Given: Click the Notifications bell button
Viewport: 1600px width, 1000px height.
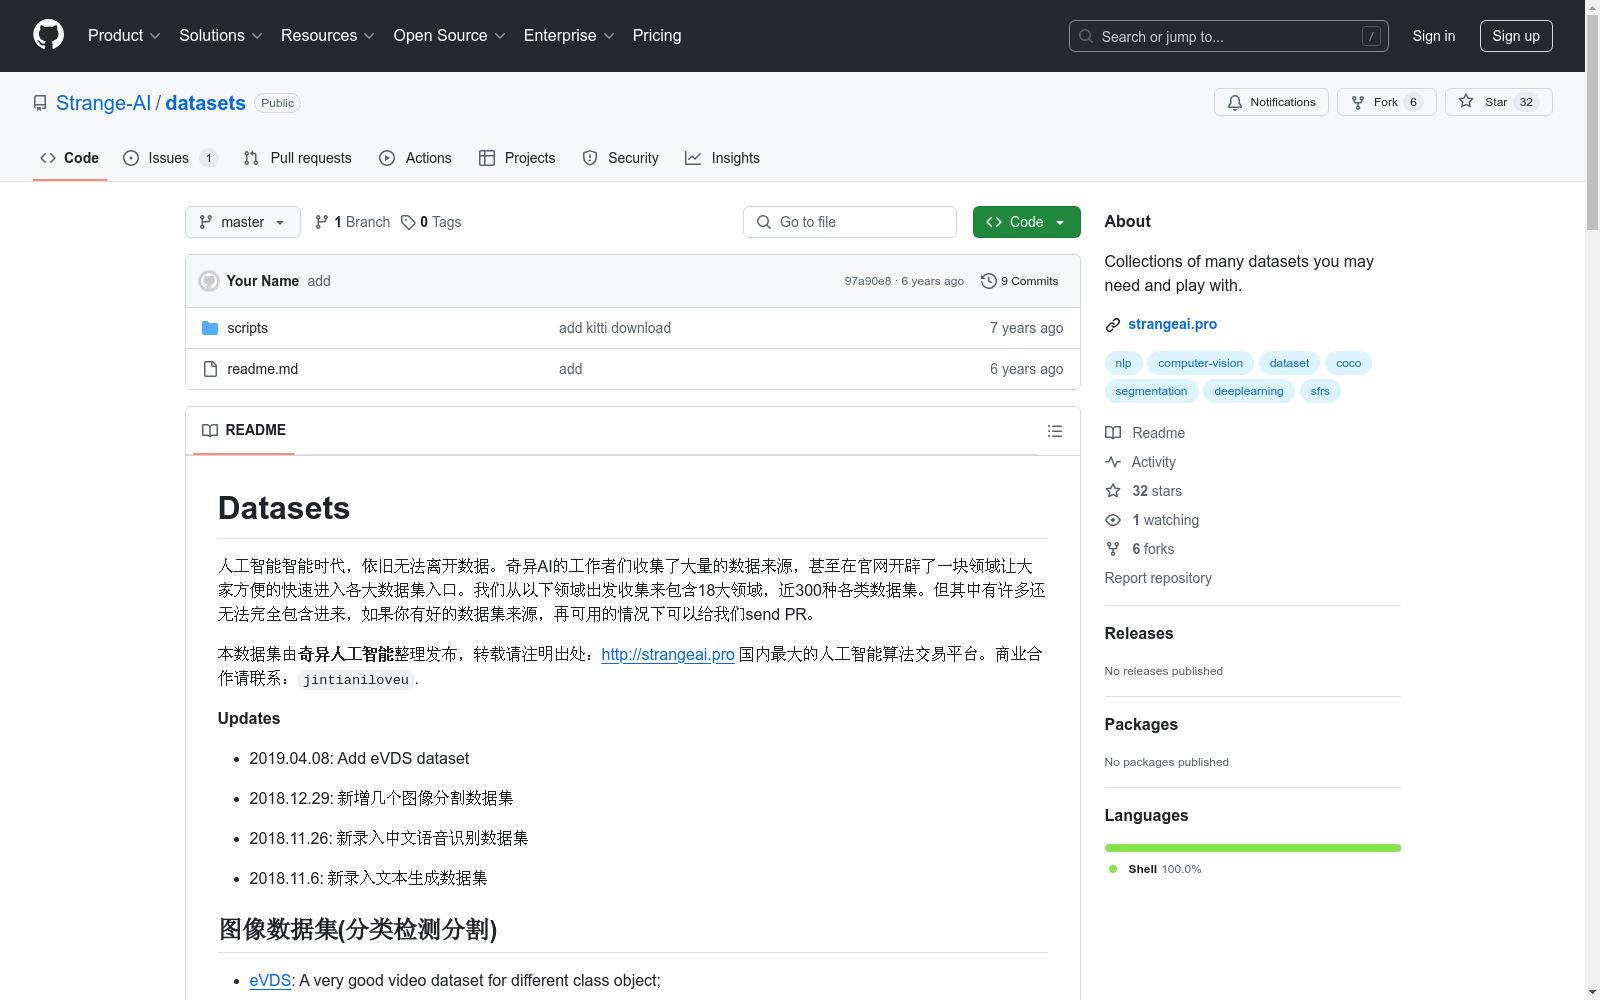Looking at the screenshot, I should point(1271,102).
